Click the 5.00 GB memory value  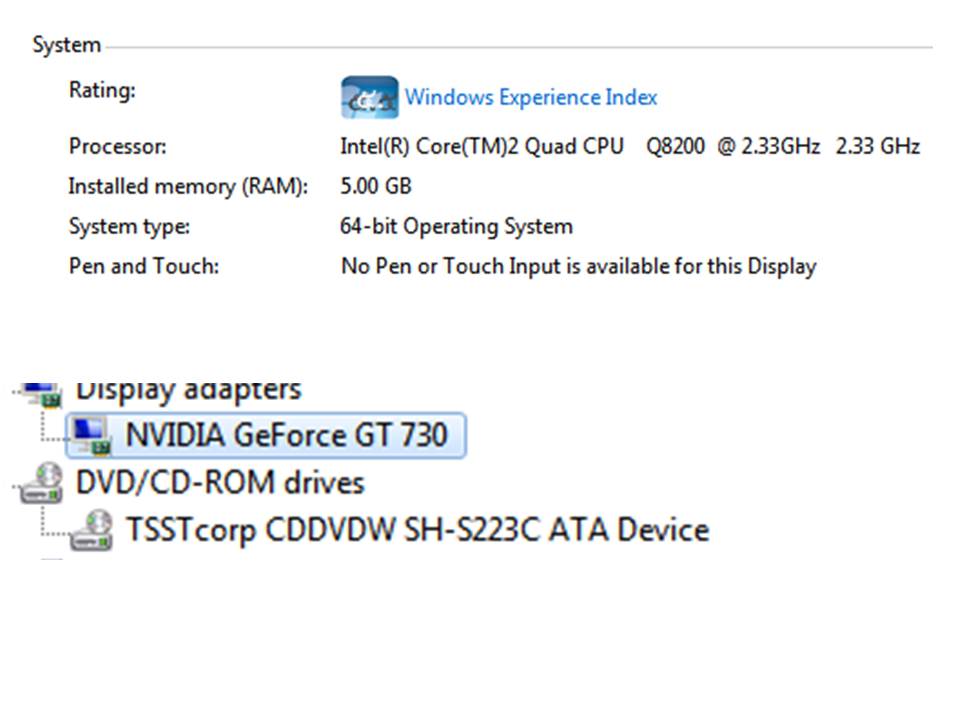[375, 186]
